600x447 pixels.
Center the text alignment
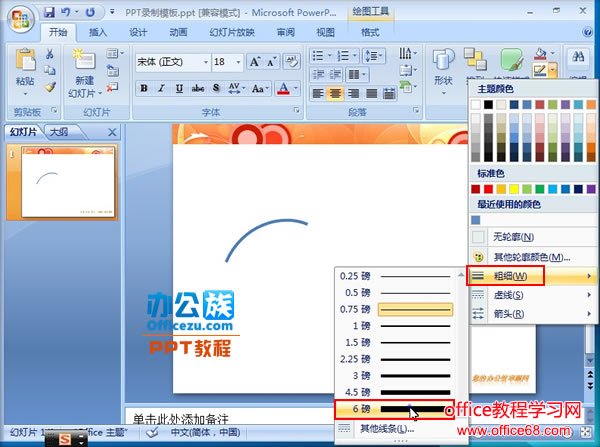(x=335, y=93)
